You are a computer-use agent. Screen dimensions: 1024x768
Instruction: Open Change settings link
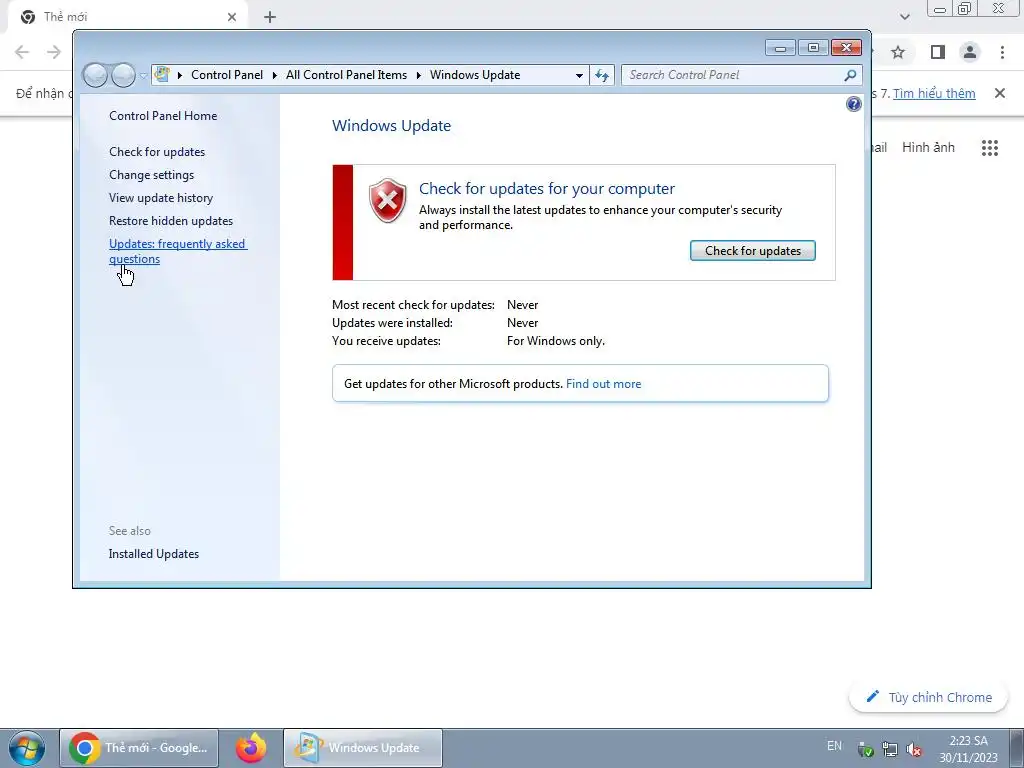(152, 175)
